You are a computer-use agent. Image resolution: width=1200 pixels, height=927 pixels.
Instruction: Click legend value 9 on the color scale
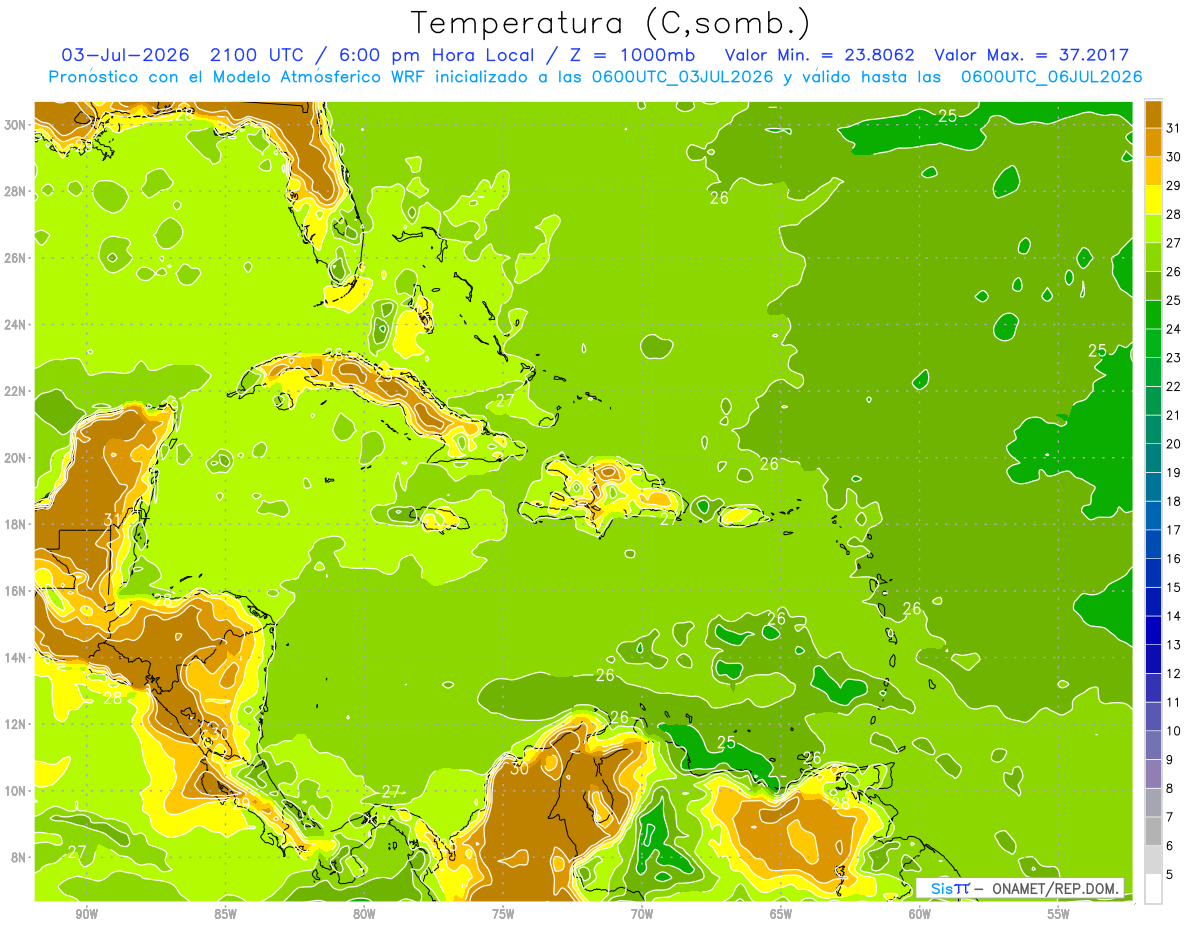click(1169, 760)
